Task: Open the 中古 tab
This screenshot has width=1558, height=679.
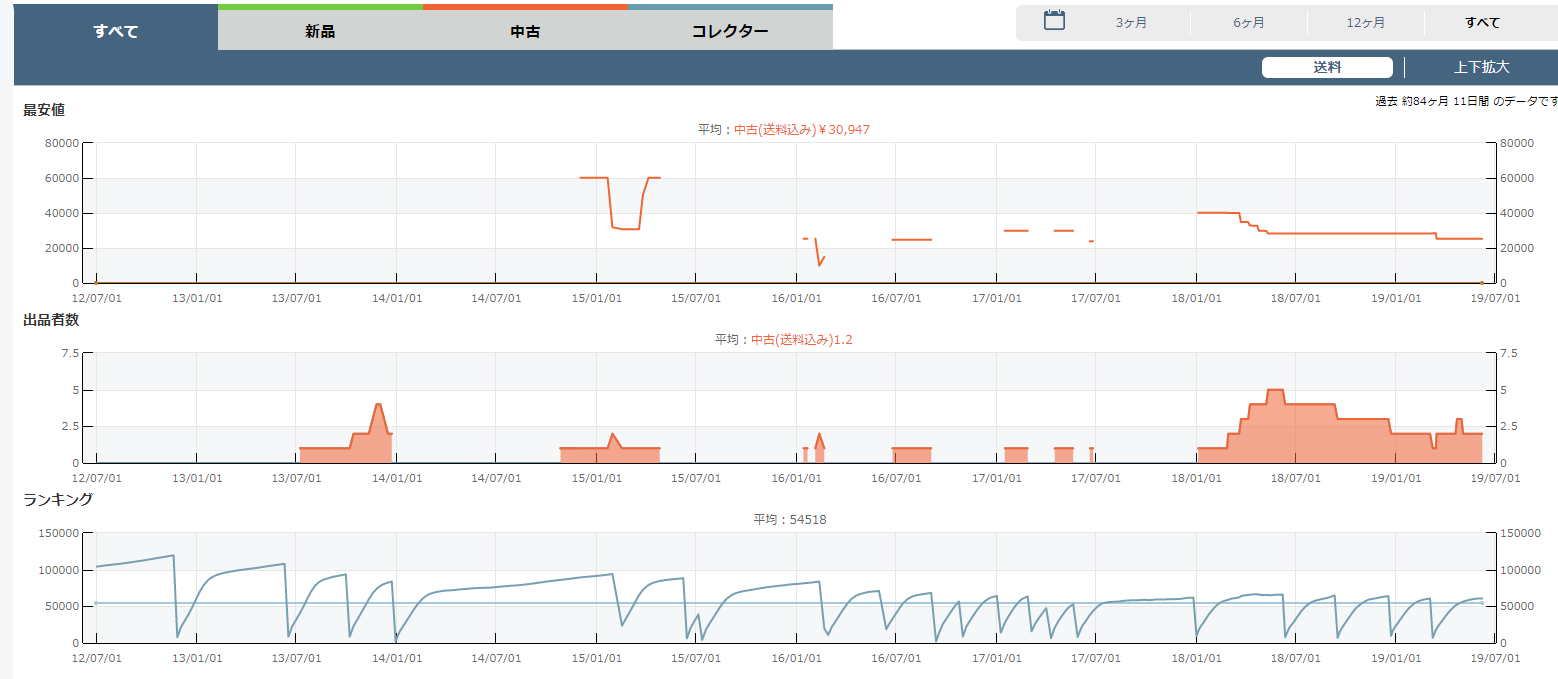Action: click(x=525, y=31)
